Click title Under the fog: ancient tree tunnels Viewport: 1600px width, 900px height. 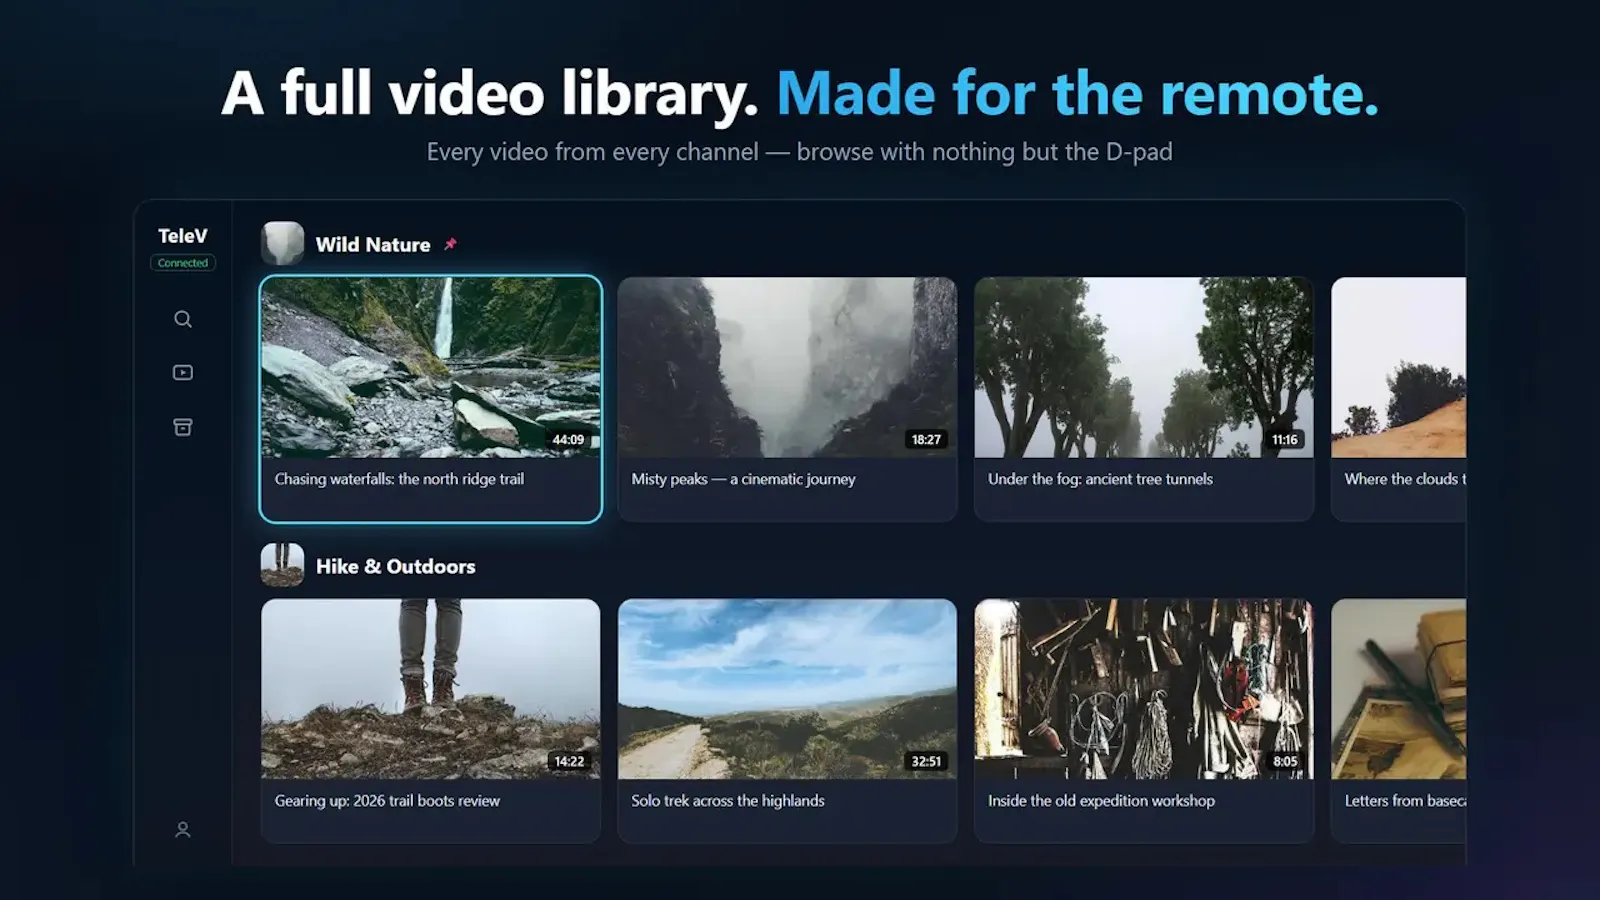click(x=1100, y=479)
